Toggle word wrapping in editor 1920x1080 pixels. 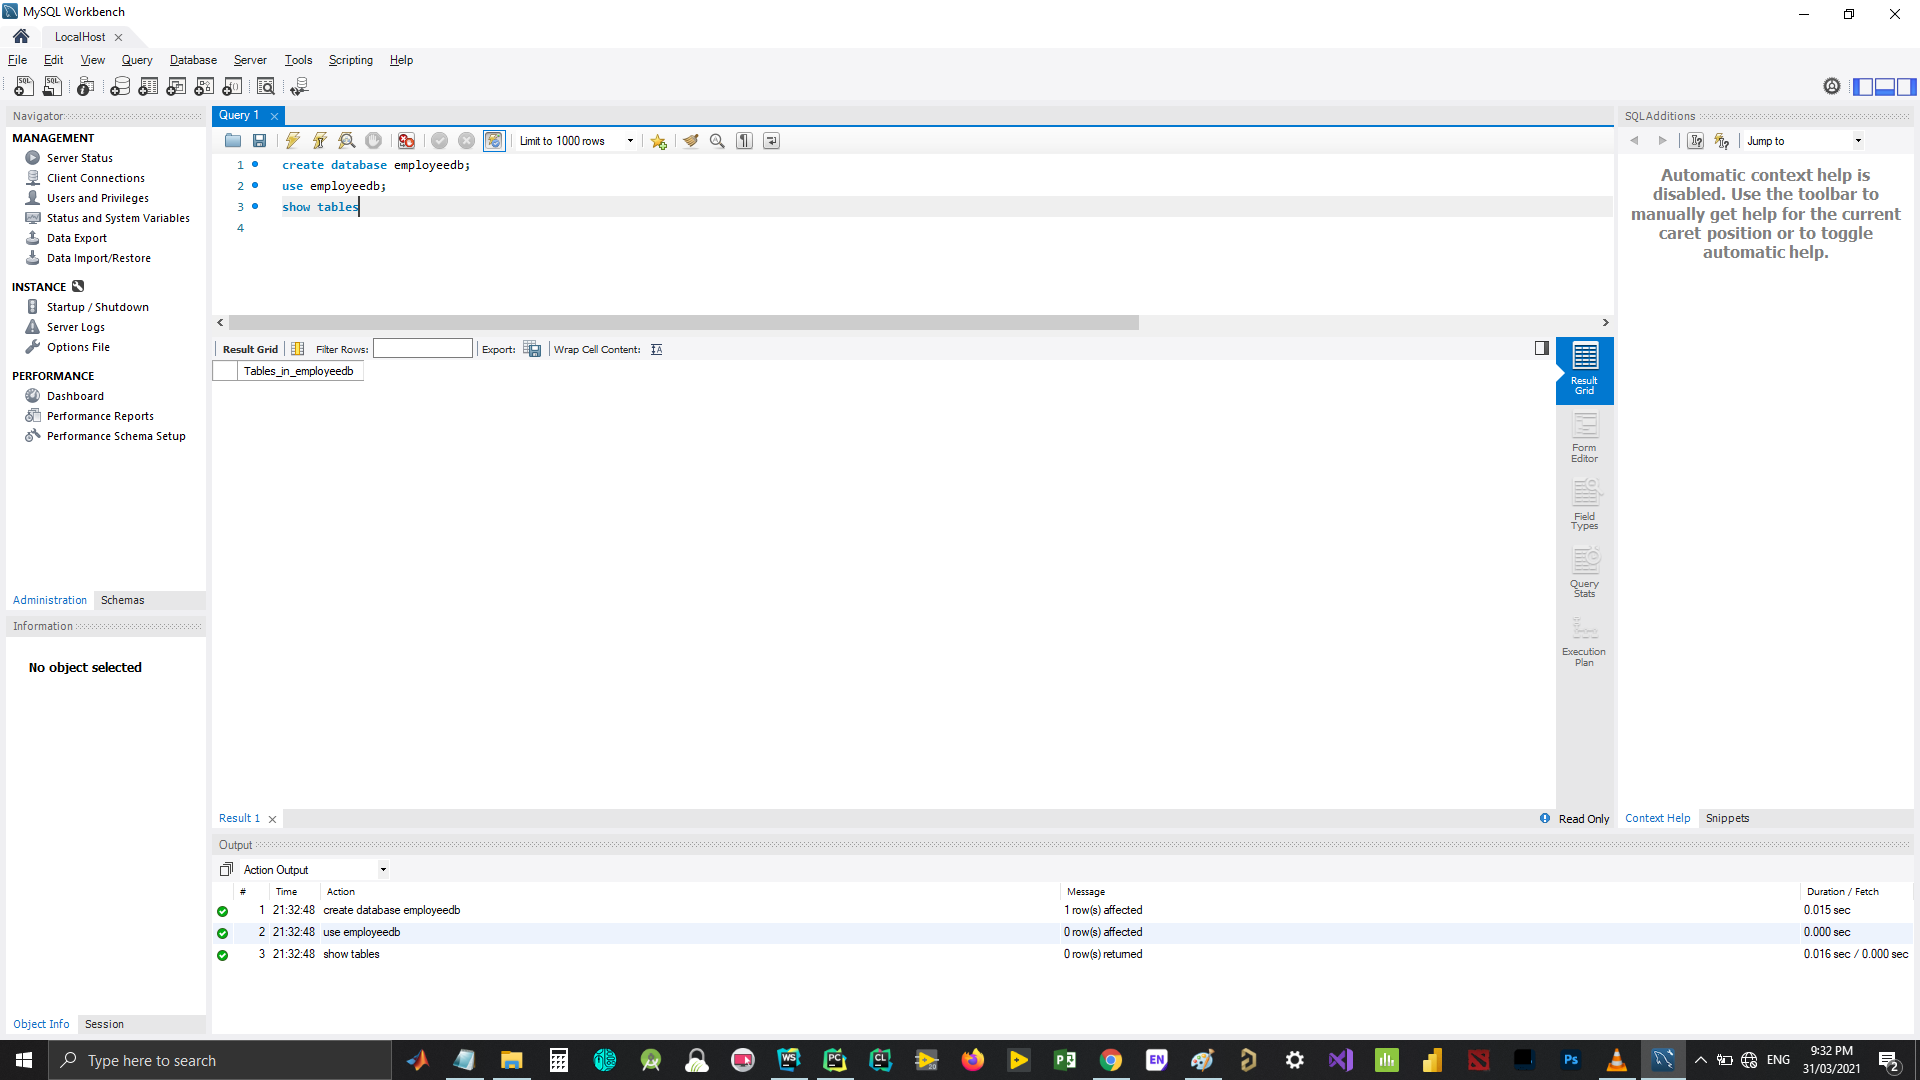pyautogui.click(x=771, y=141)
